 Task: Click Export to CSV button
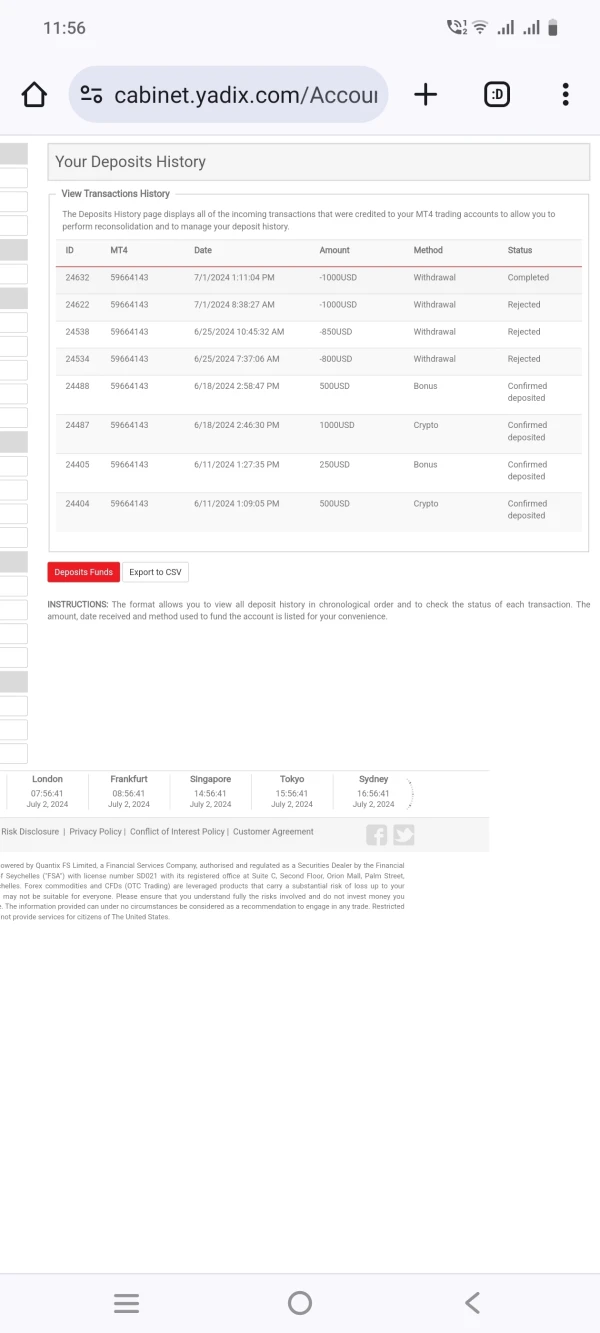156,572
